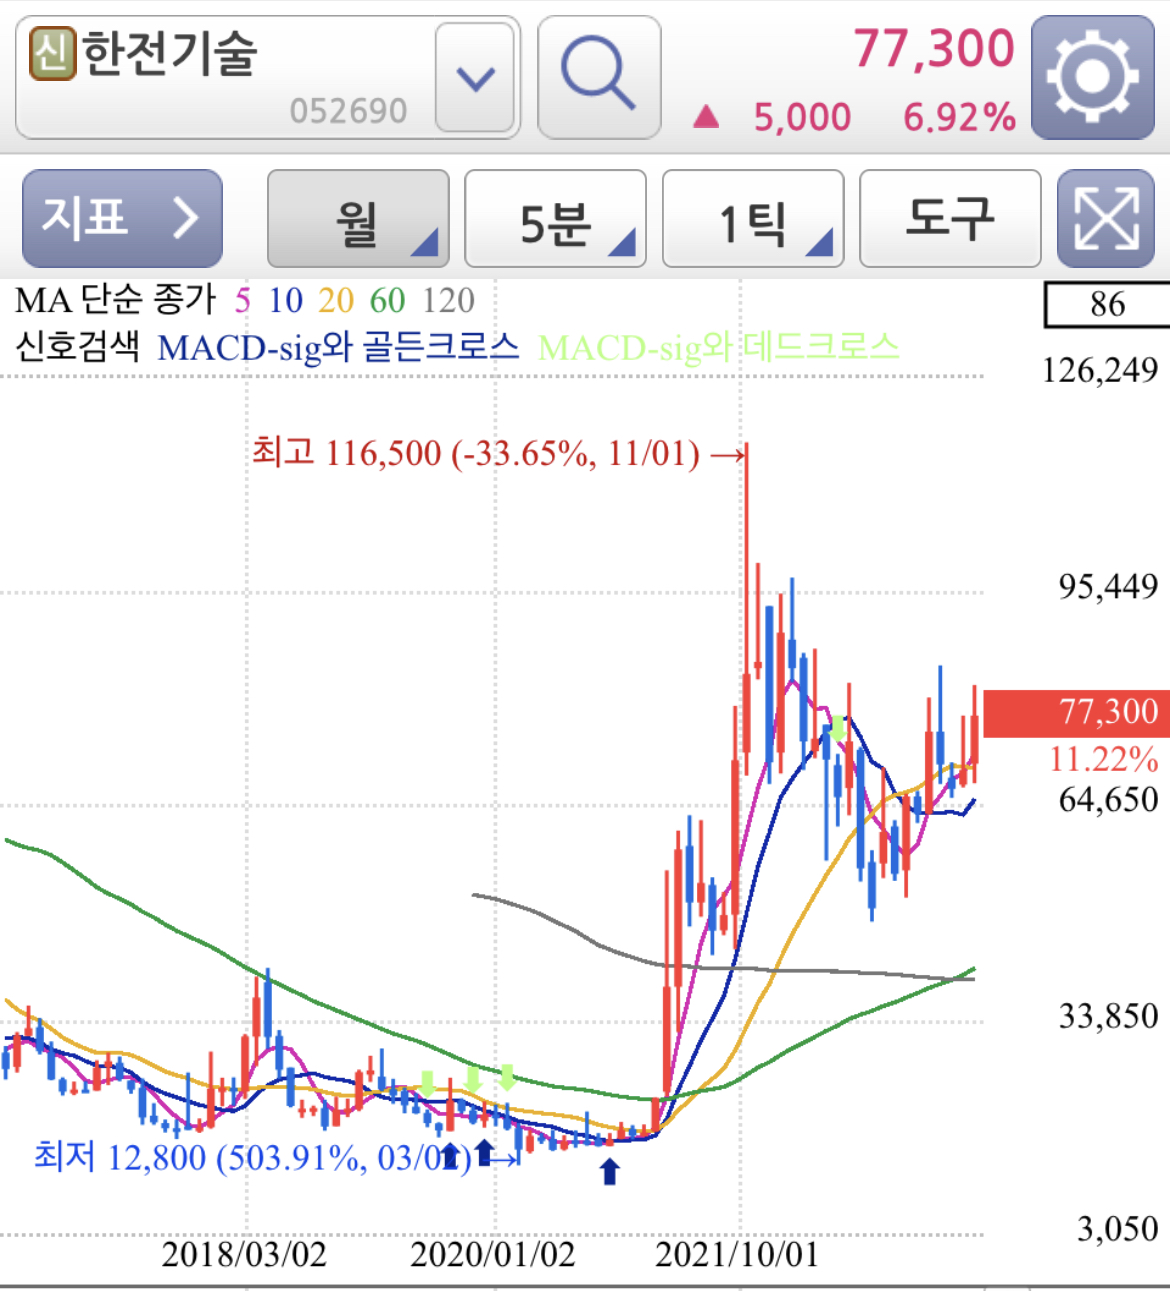The width and height of the screenshot is (1170, 1291).
Task: Click the 11.22% axis label
Action: pos(1104,760)
